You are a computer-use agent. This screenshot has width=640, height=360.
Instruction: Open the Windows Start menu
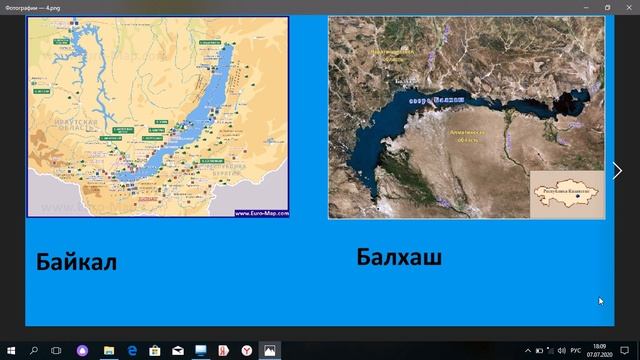pyautogui.click(x=11, y=351)
